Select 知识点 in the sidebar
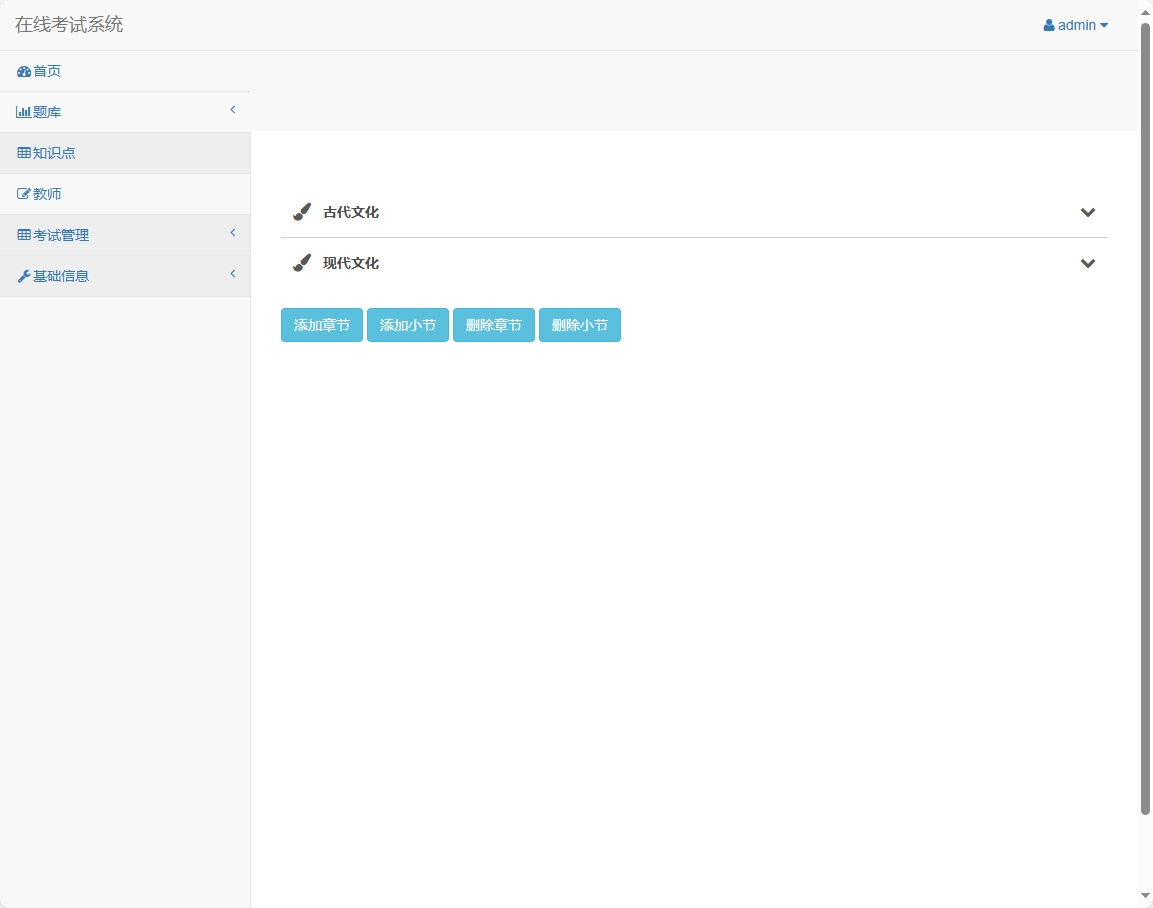1153x908 pixels. point(125,153)
